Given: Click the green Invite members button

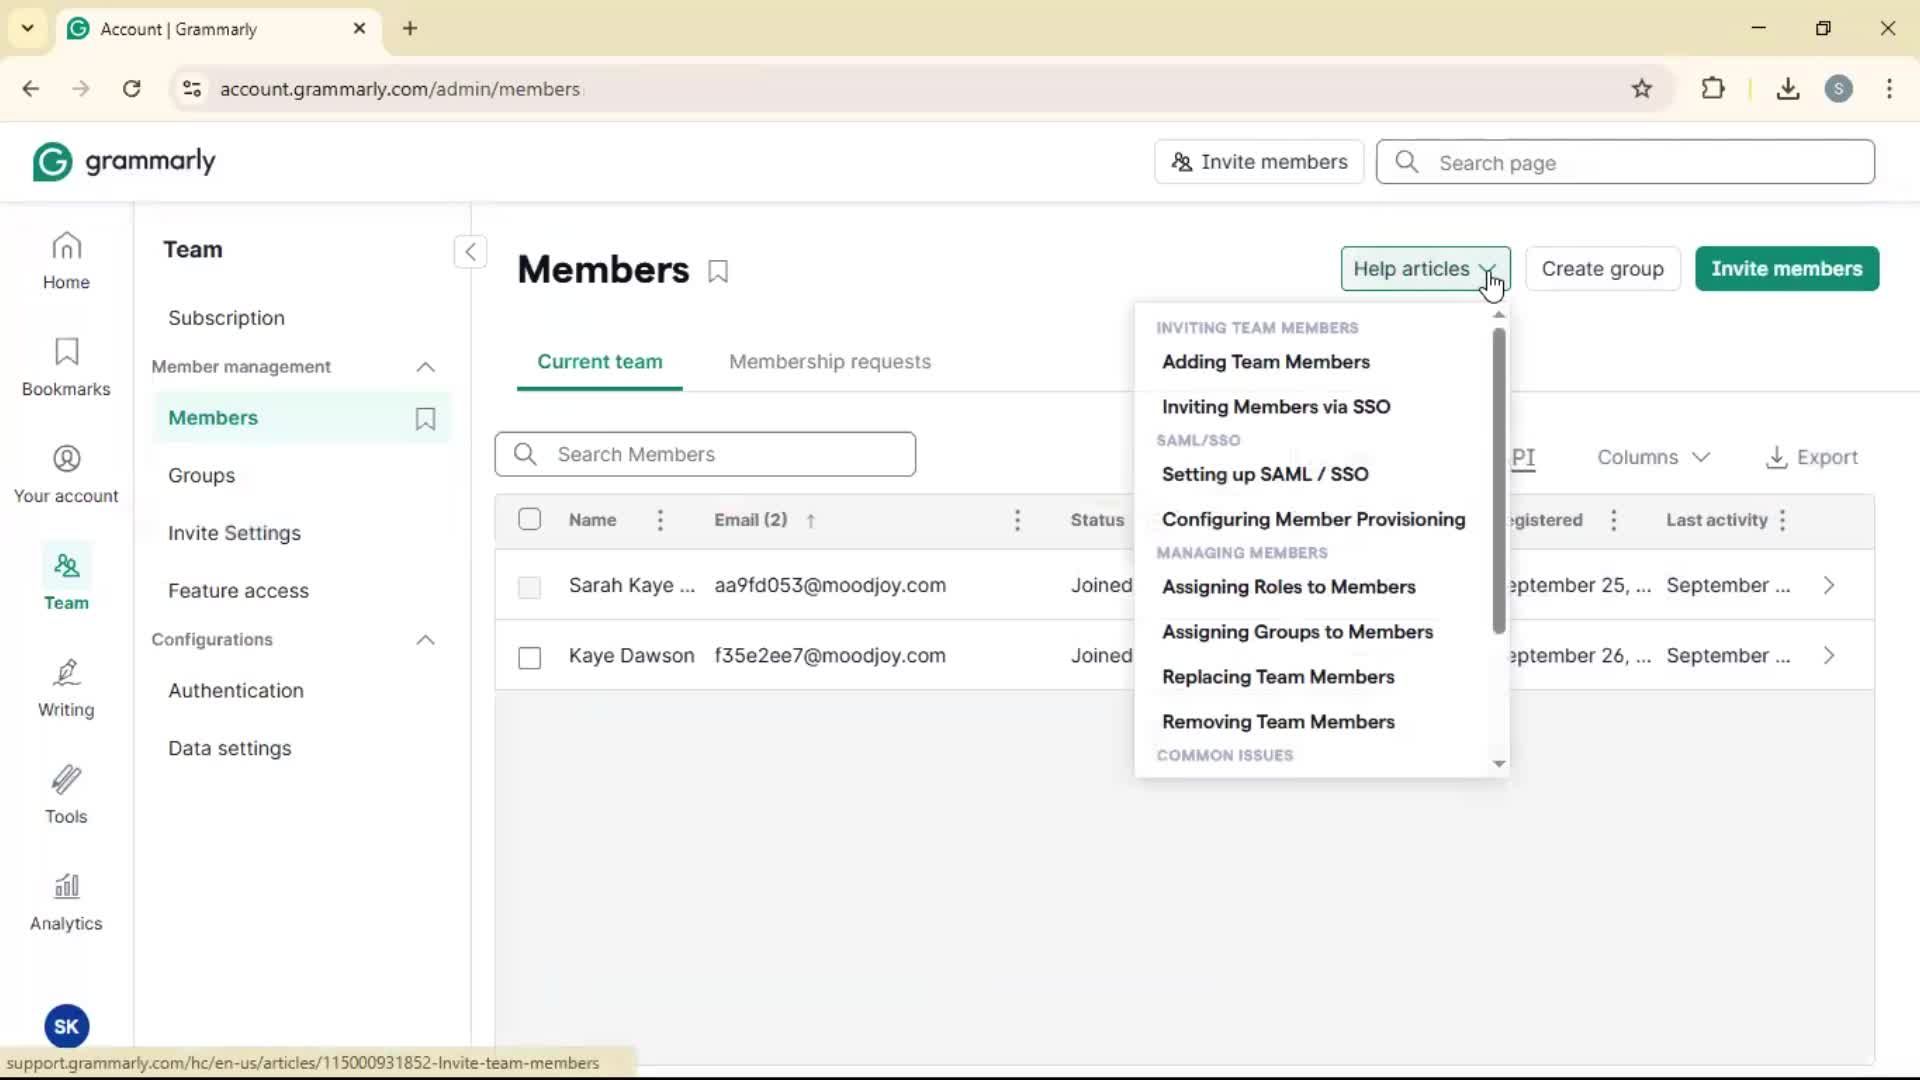Looking at the screenshot, I should [x=1786, y=269].
